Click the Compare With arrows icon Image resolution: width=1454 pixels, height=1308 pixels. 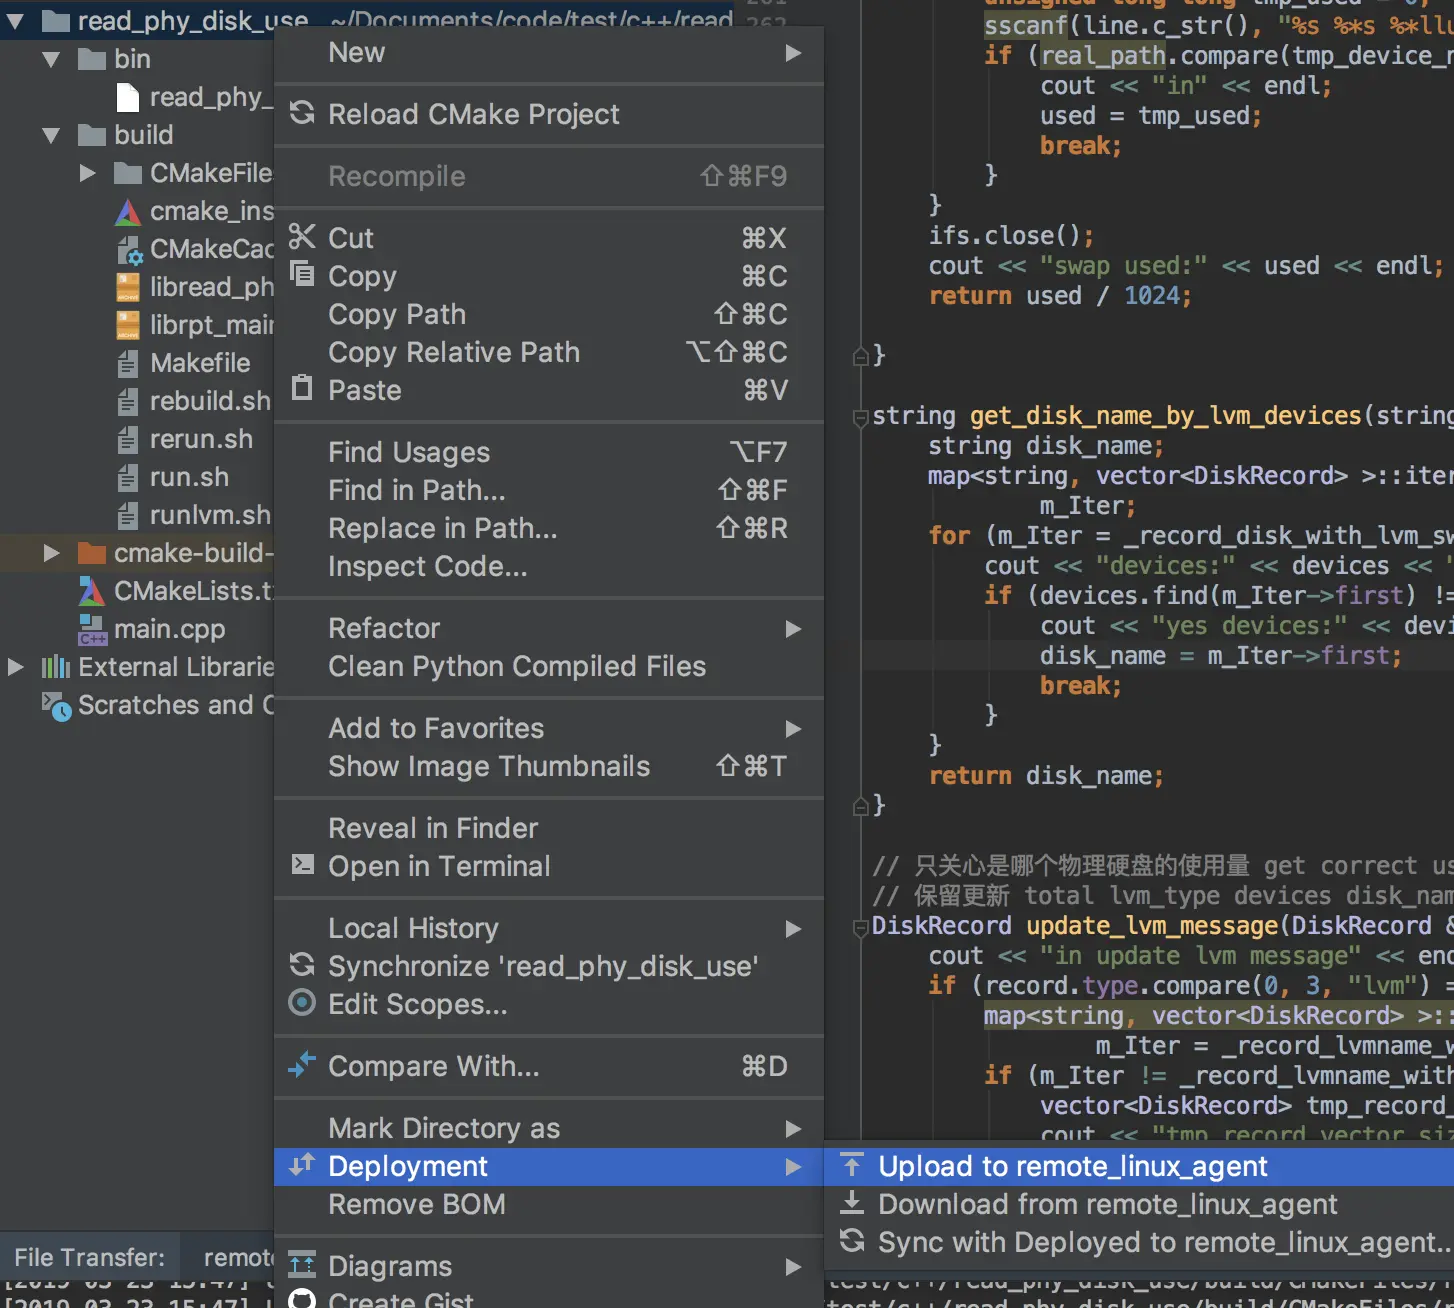(302, 1065)
